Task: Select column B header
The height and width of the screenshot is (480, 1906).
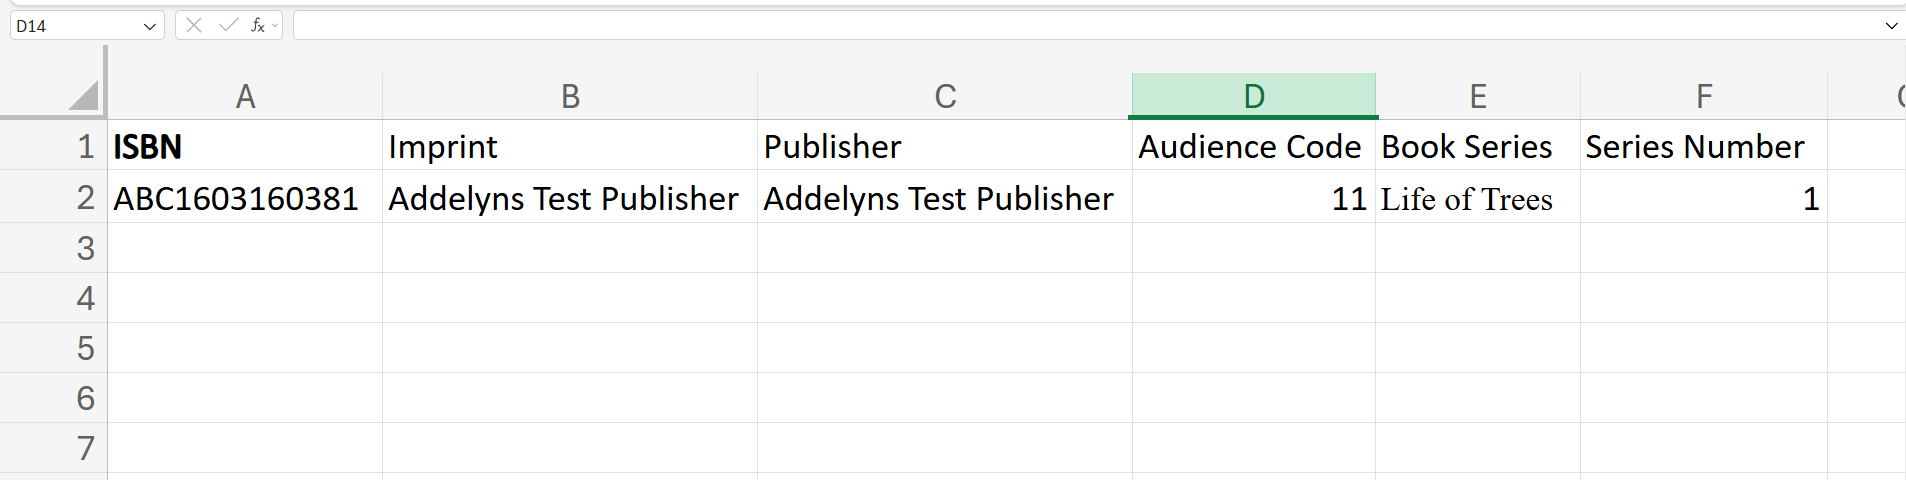Action: pyautogui.click(x=570, y=96)
